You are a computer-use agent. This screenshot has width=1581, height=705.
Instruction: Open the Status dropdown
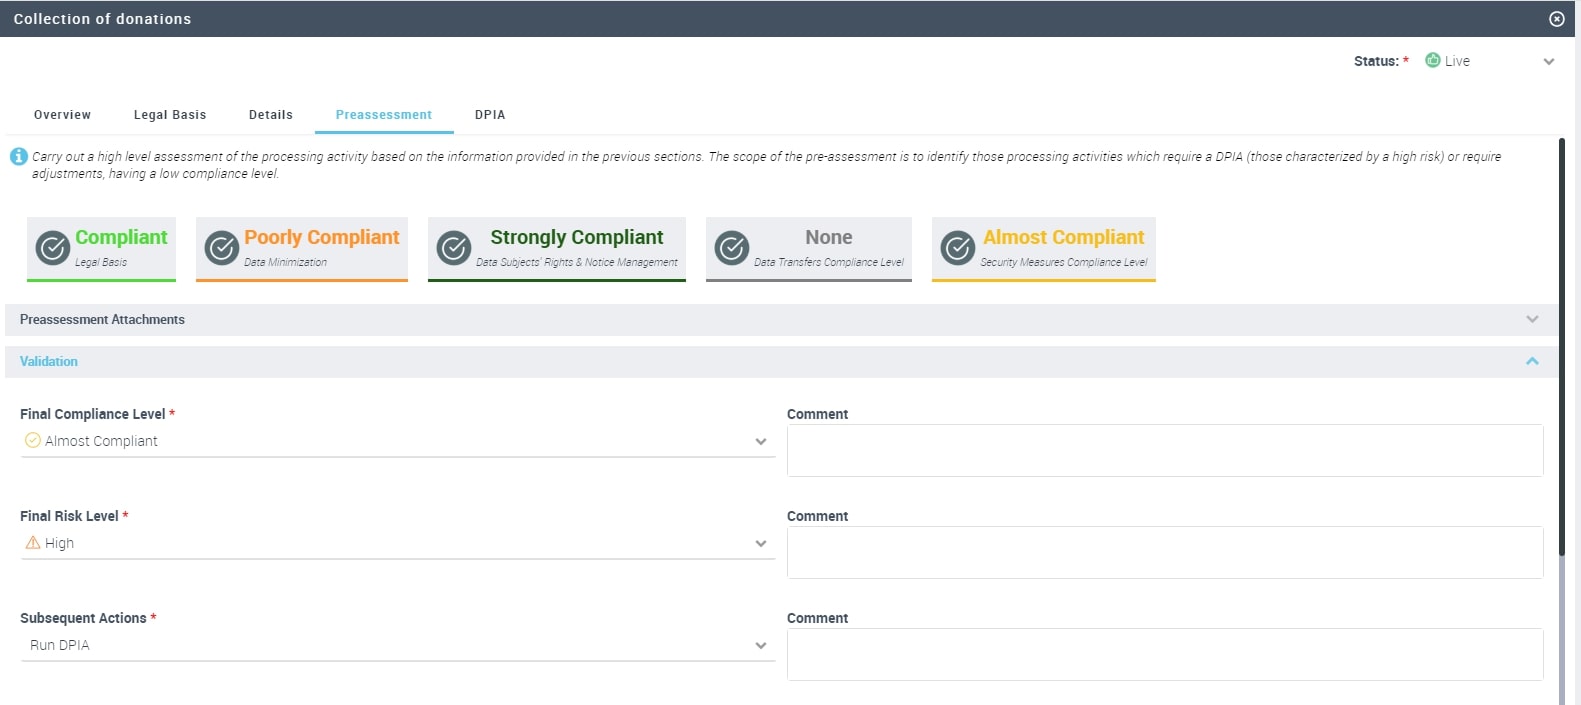click(1548, 61)
